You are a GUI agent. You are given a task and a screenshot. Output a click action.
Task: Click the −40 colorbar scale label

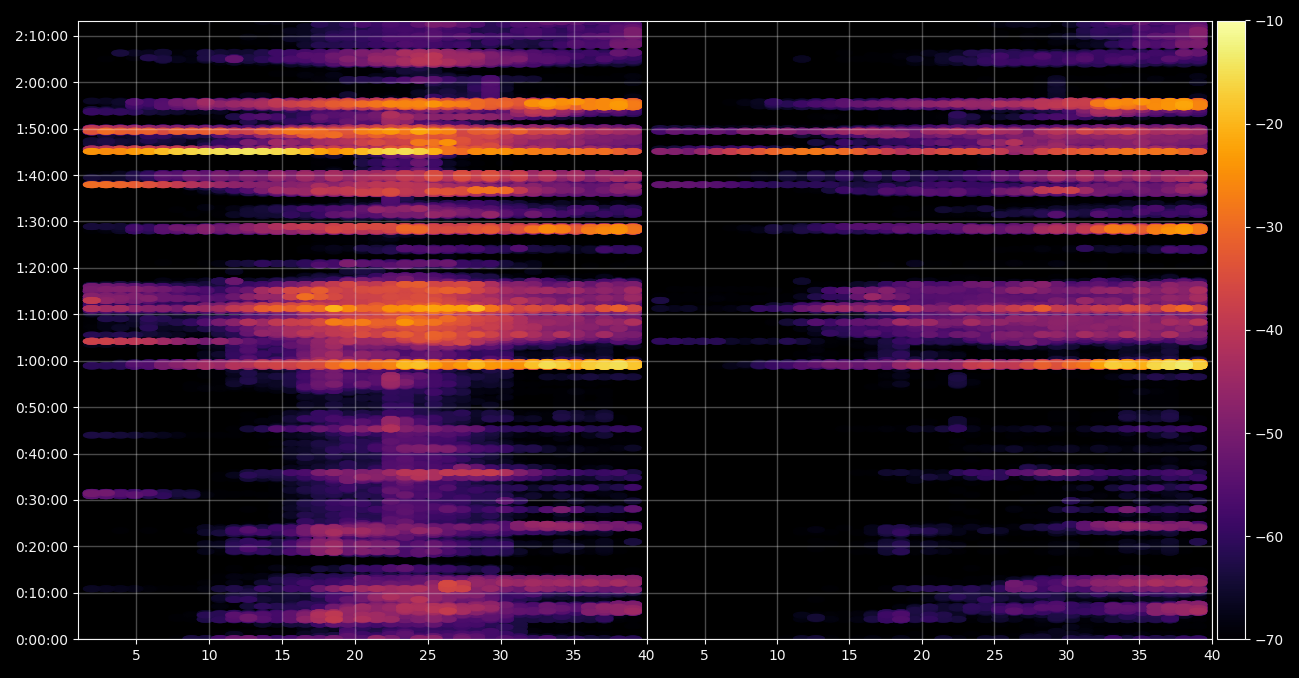(1269, 330)
